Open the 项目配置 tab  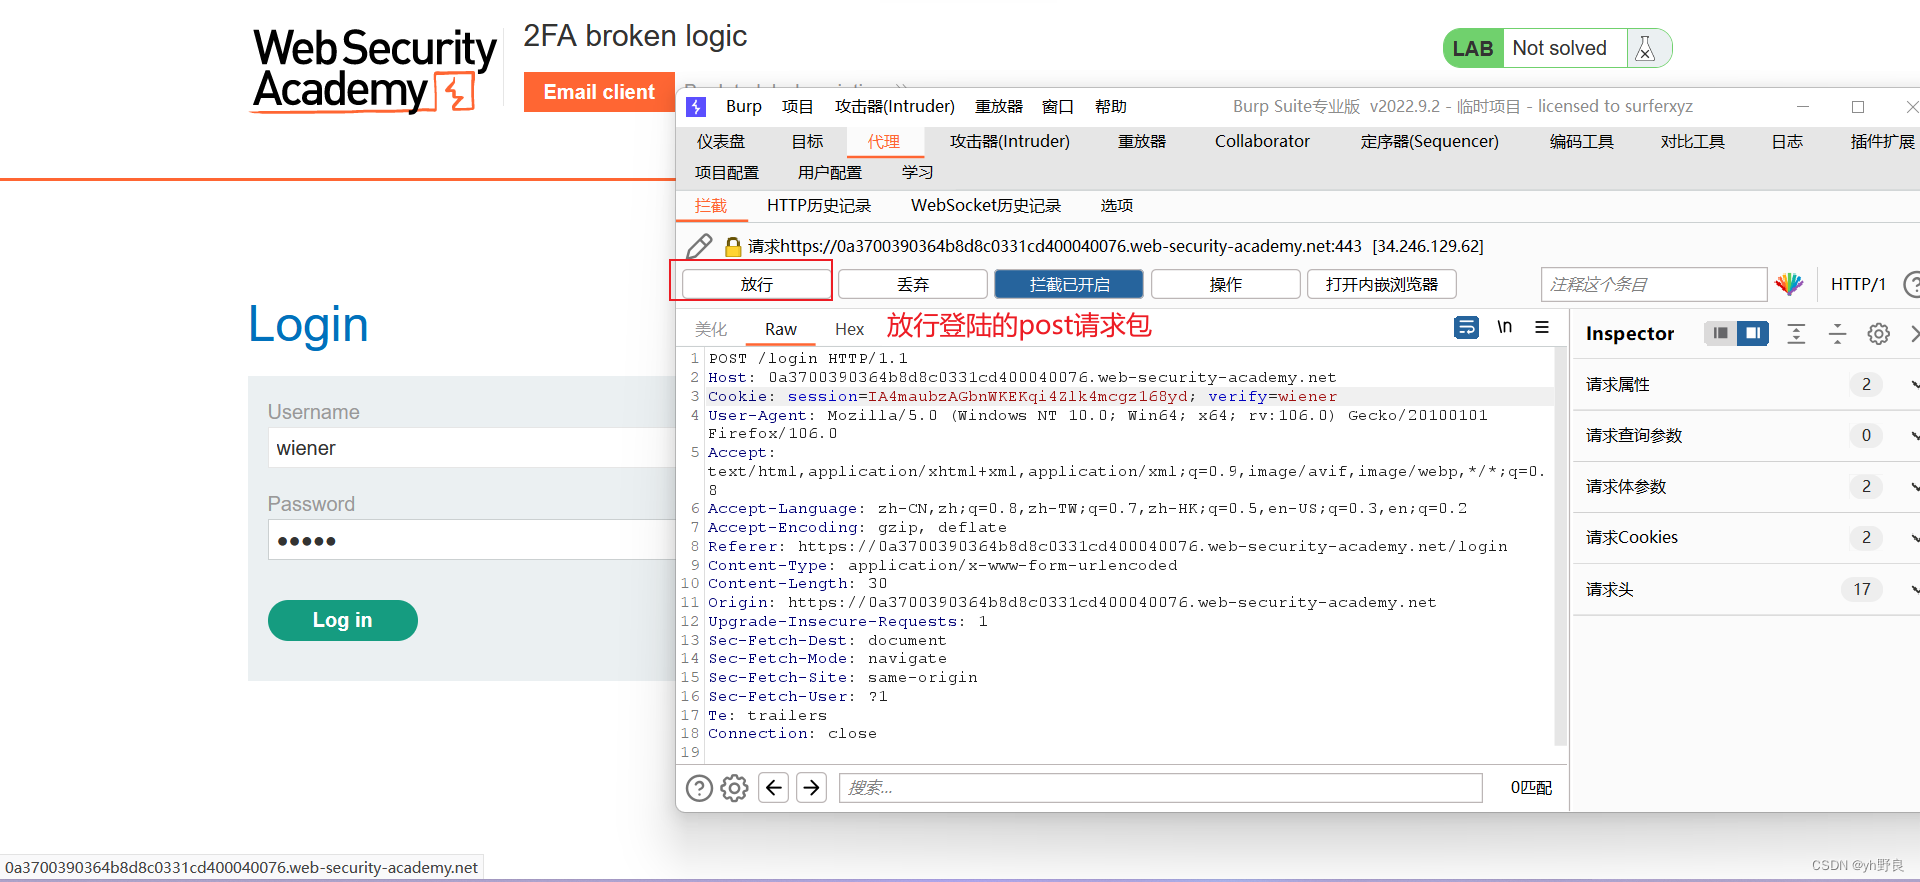click(x=727, y=173)
